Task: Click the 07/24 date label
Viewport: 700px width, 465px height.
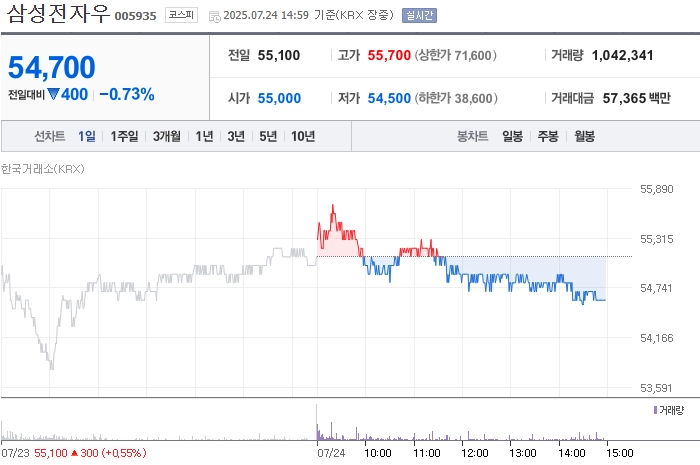Action: point(331,453)
